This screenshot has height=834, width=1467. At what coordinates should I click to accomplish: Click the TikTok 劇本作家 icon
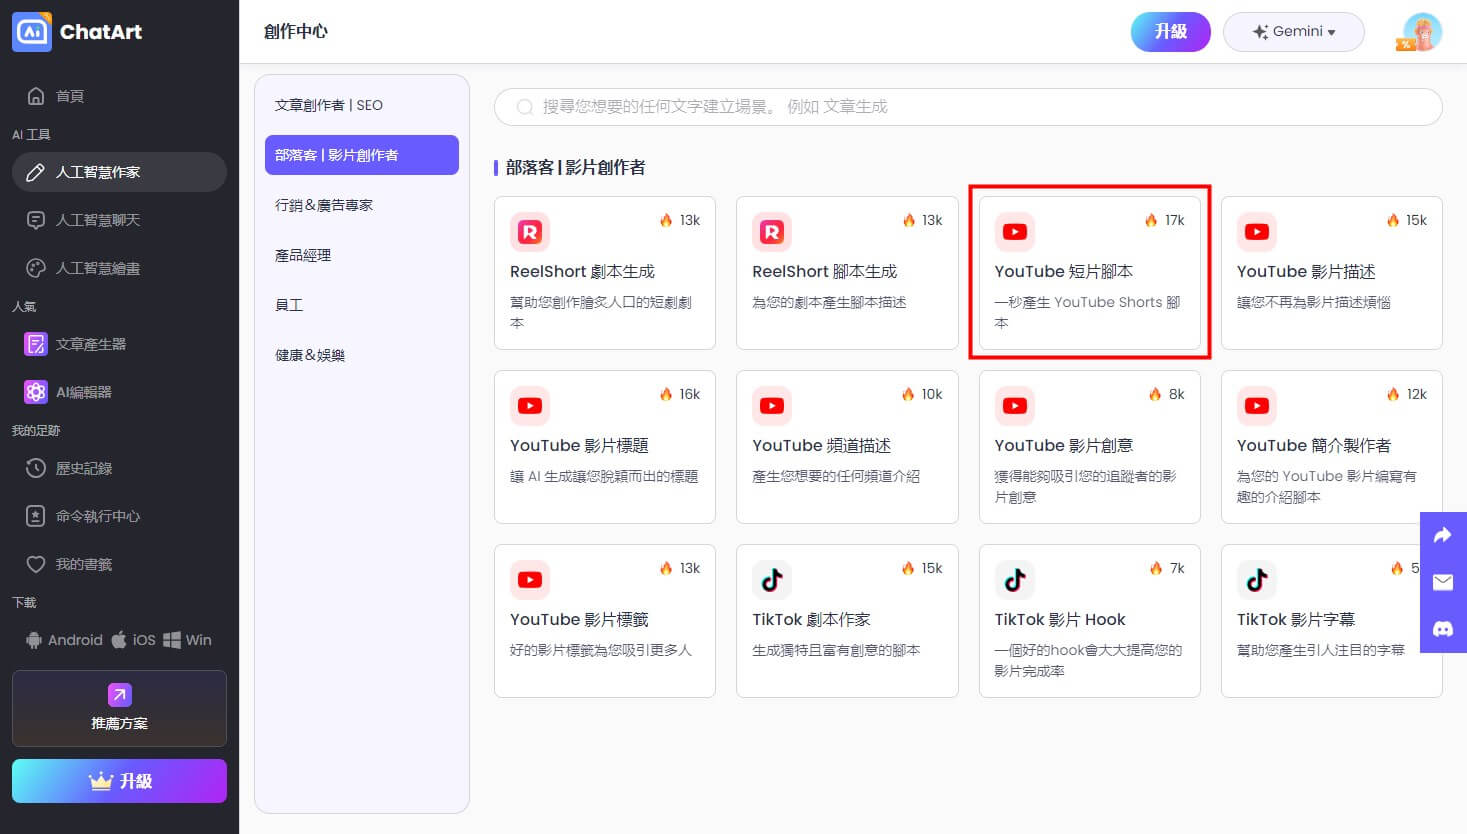[772, 580]
